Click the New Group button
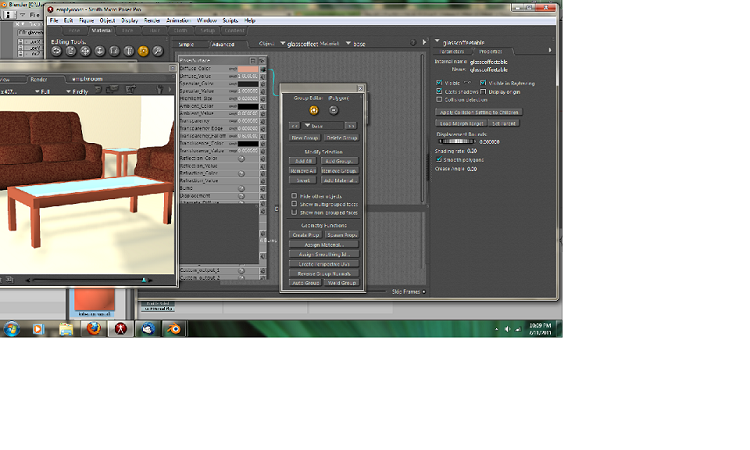This screenshot has width=750, height=450. pyautogui.click(x=304, y=137)
